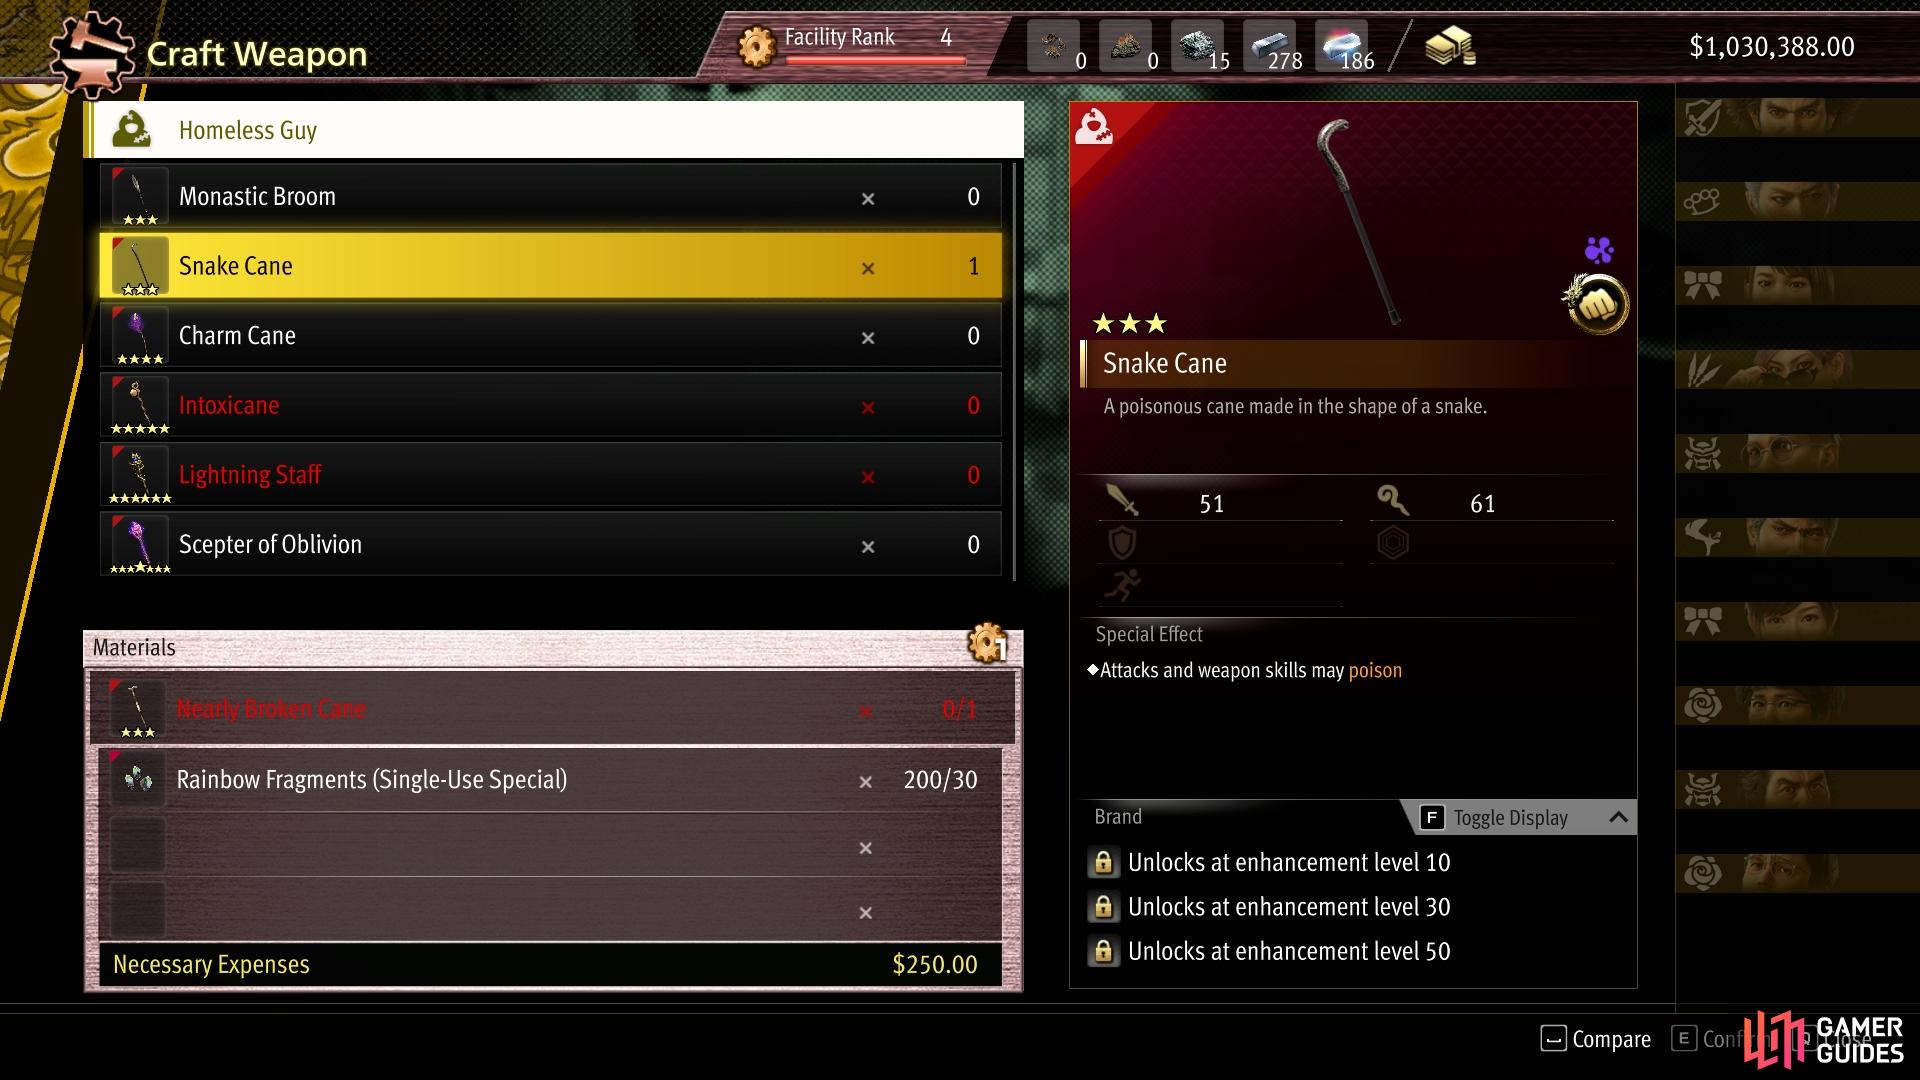1920x1080 pixels.
Task: Select the Snake Cane list entry
Action: 551,266
